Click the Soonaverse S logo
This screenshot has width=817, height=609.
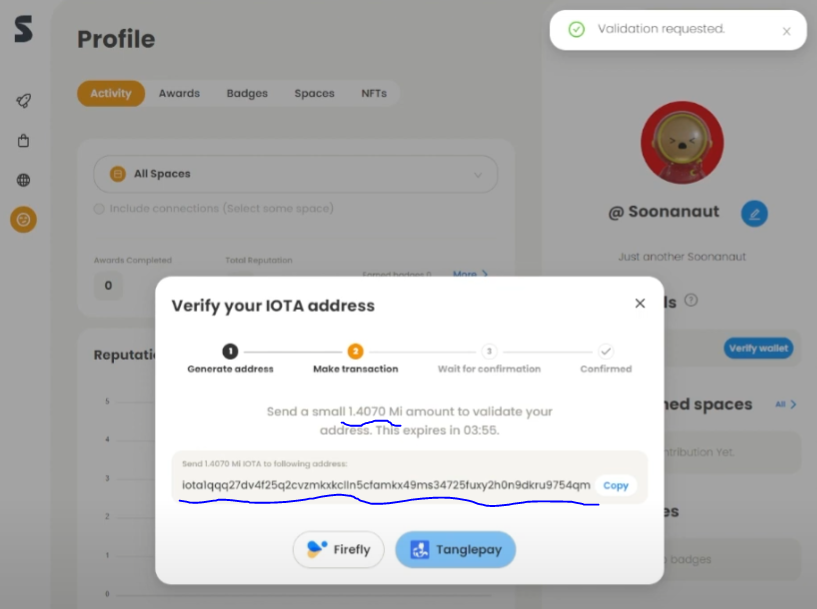tap(23, 30)
